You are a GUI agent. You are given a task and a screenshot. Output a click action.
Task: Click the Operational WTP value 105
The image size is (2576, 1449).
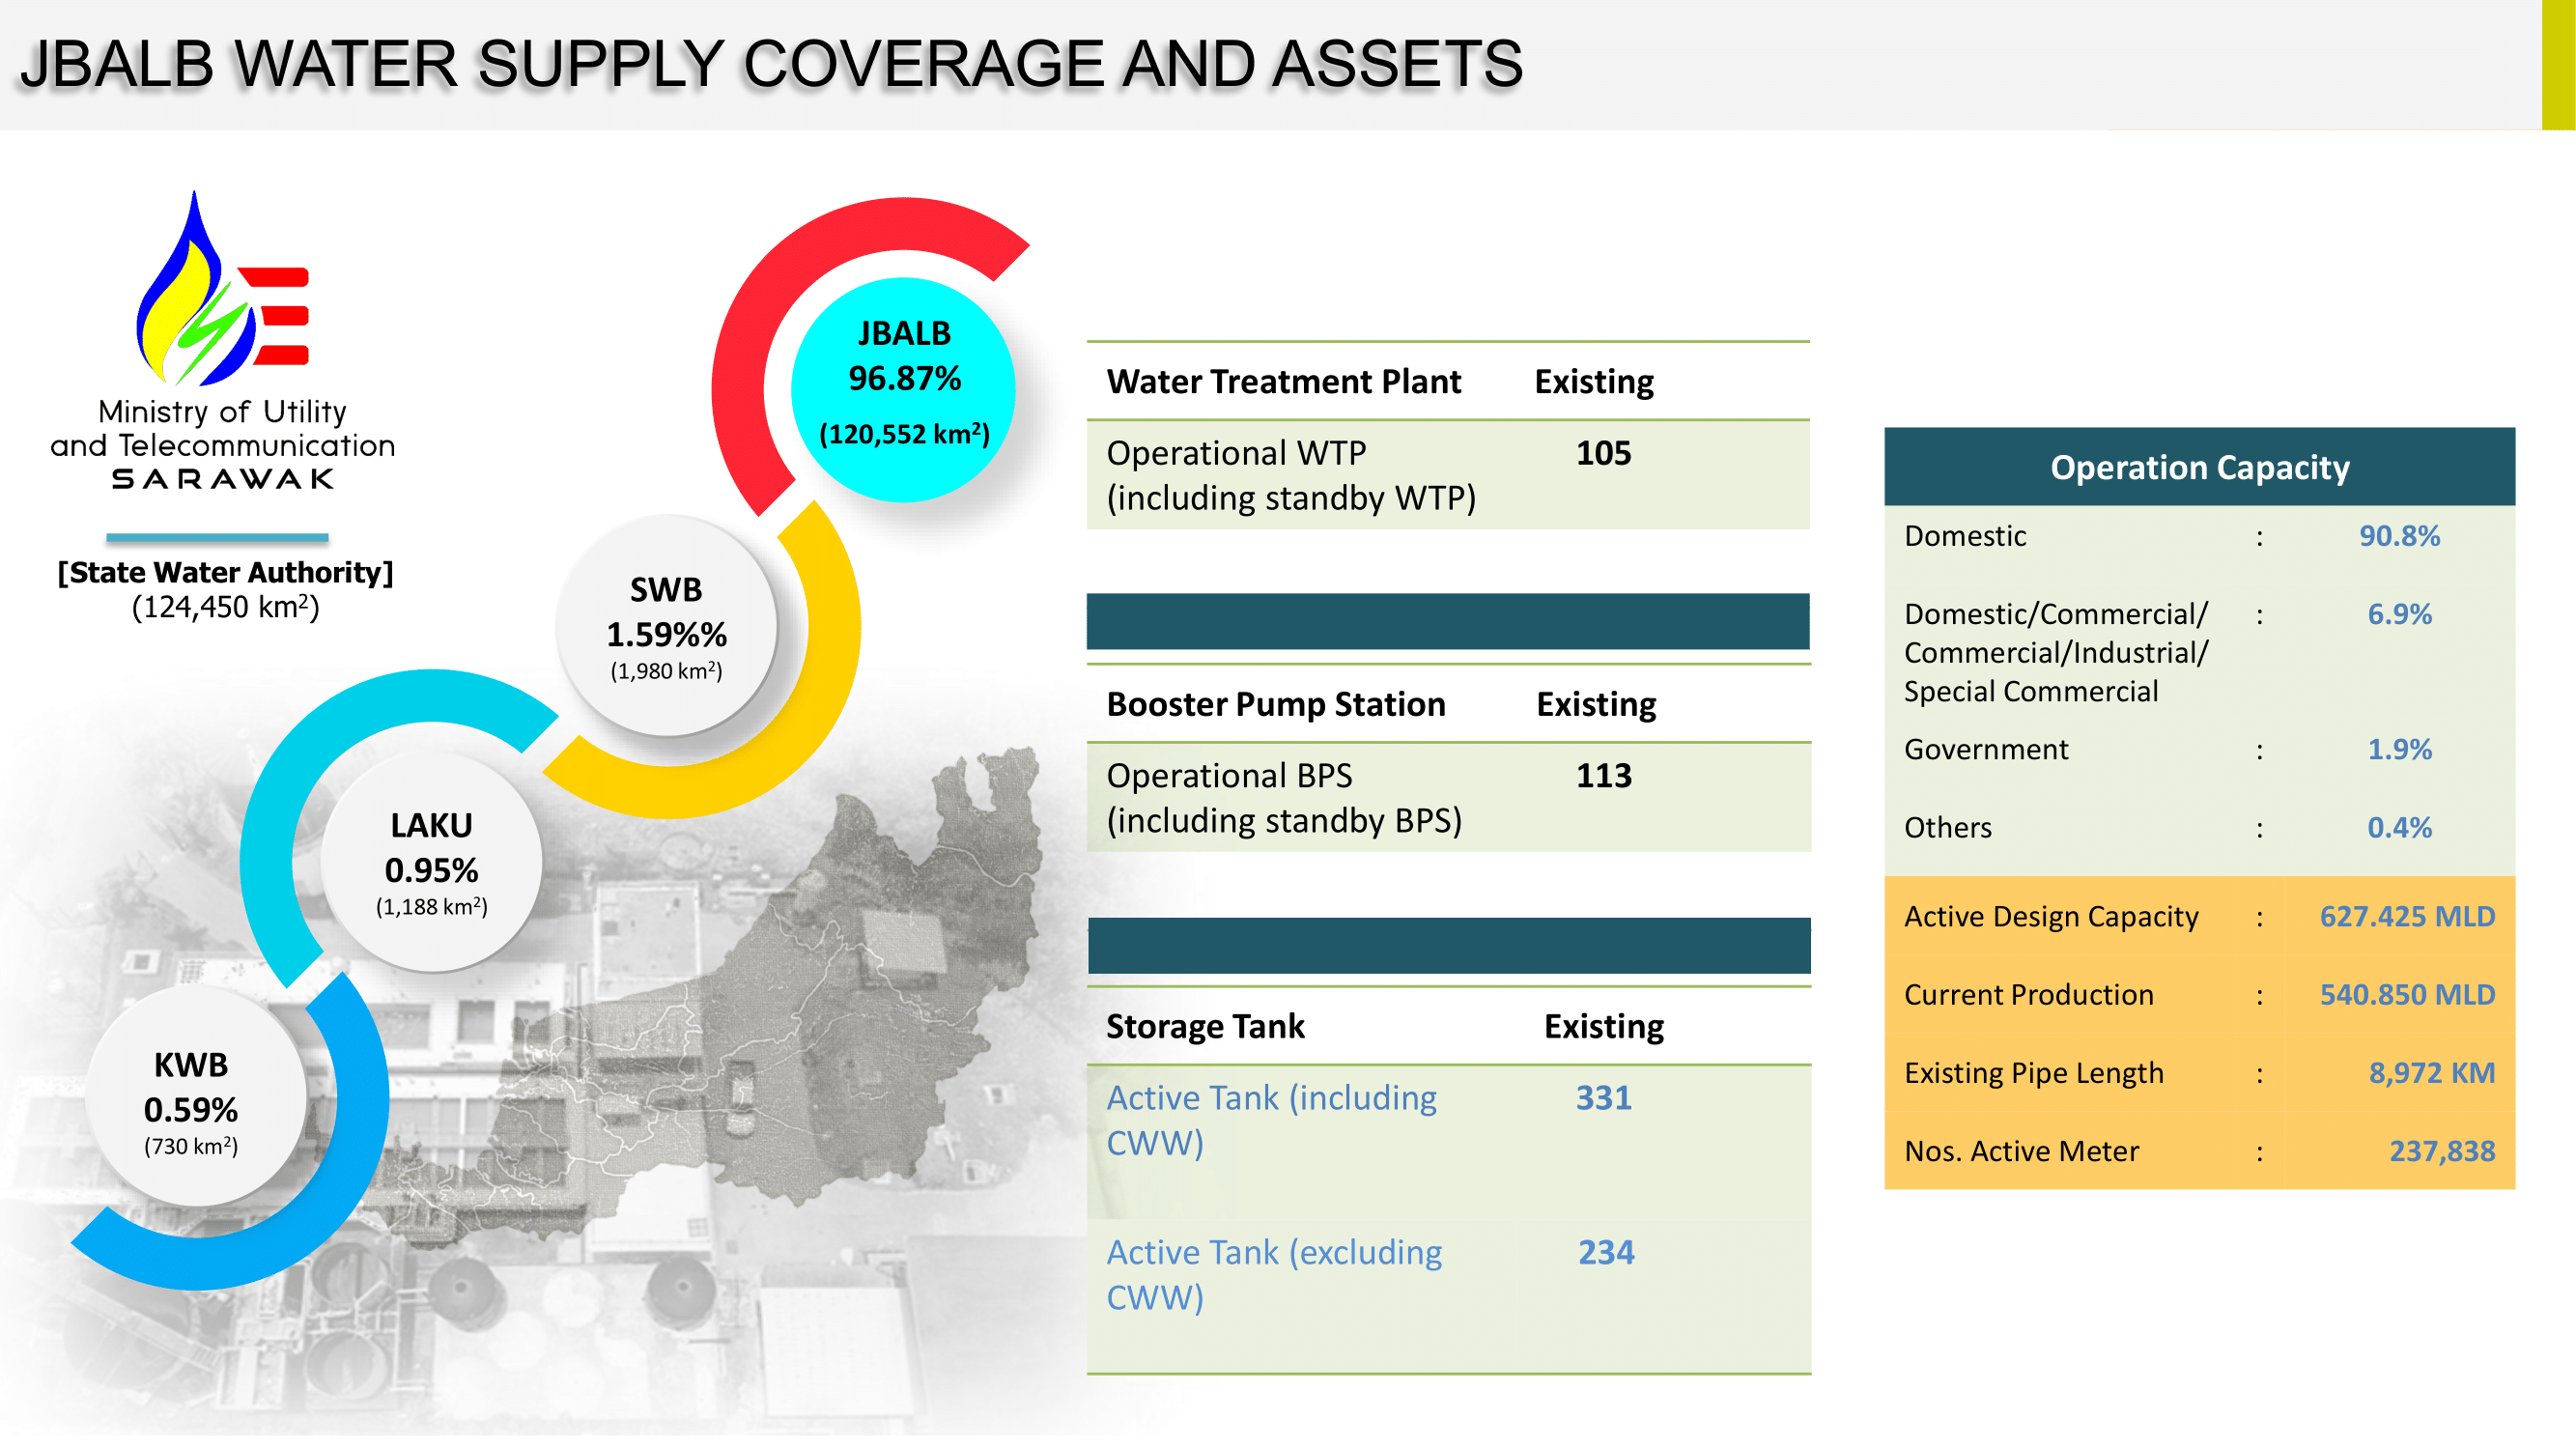[x=1603, y=453]
